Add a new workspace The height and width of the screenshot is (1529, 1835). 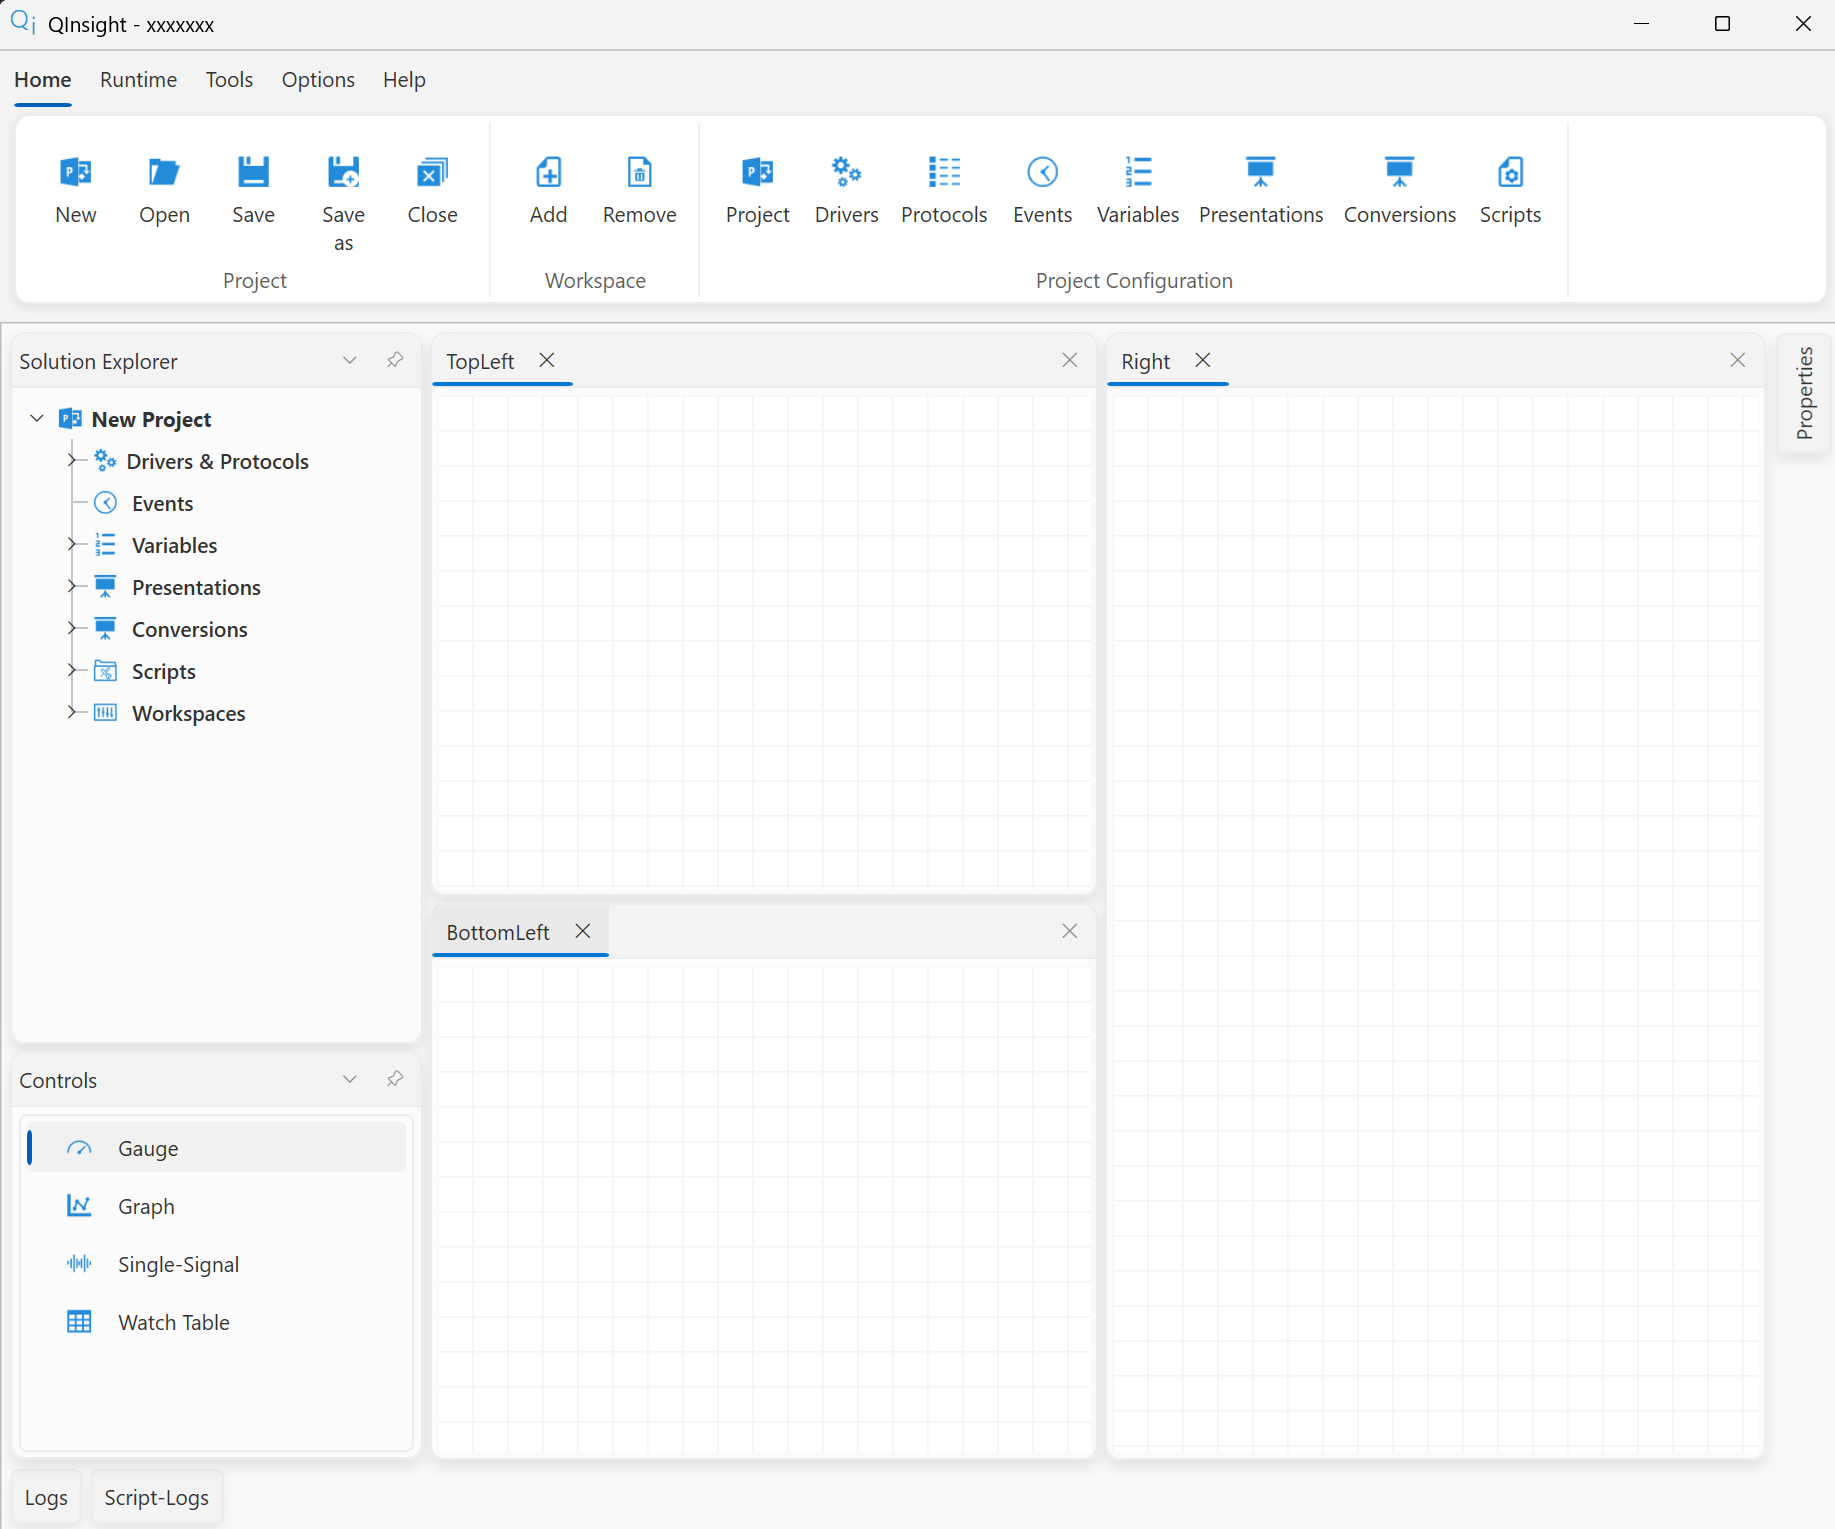(548, 190)
